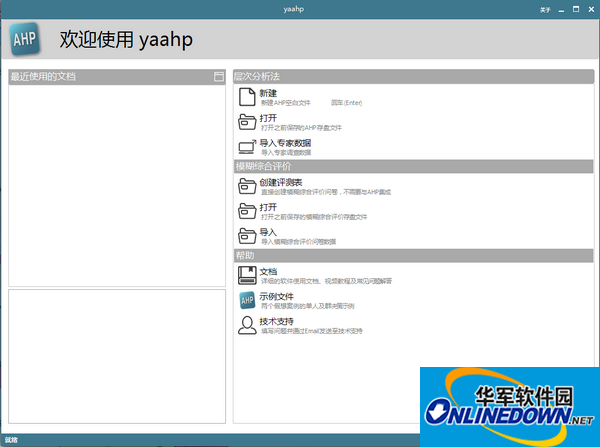The image size is (600, 447).
Task: Select 打开 under 模糊综合评价 section
Action: pos(268,207)
